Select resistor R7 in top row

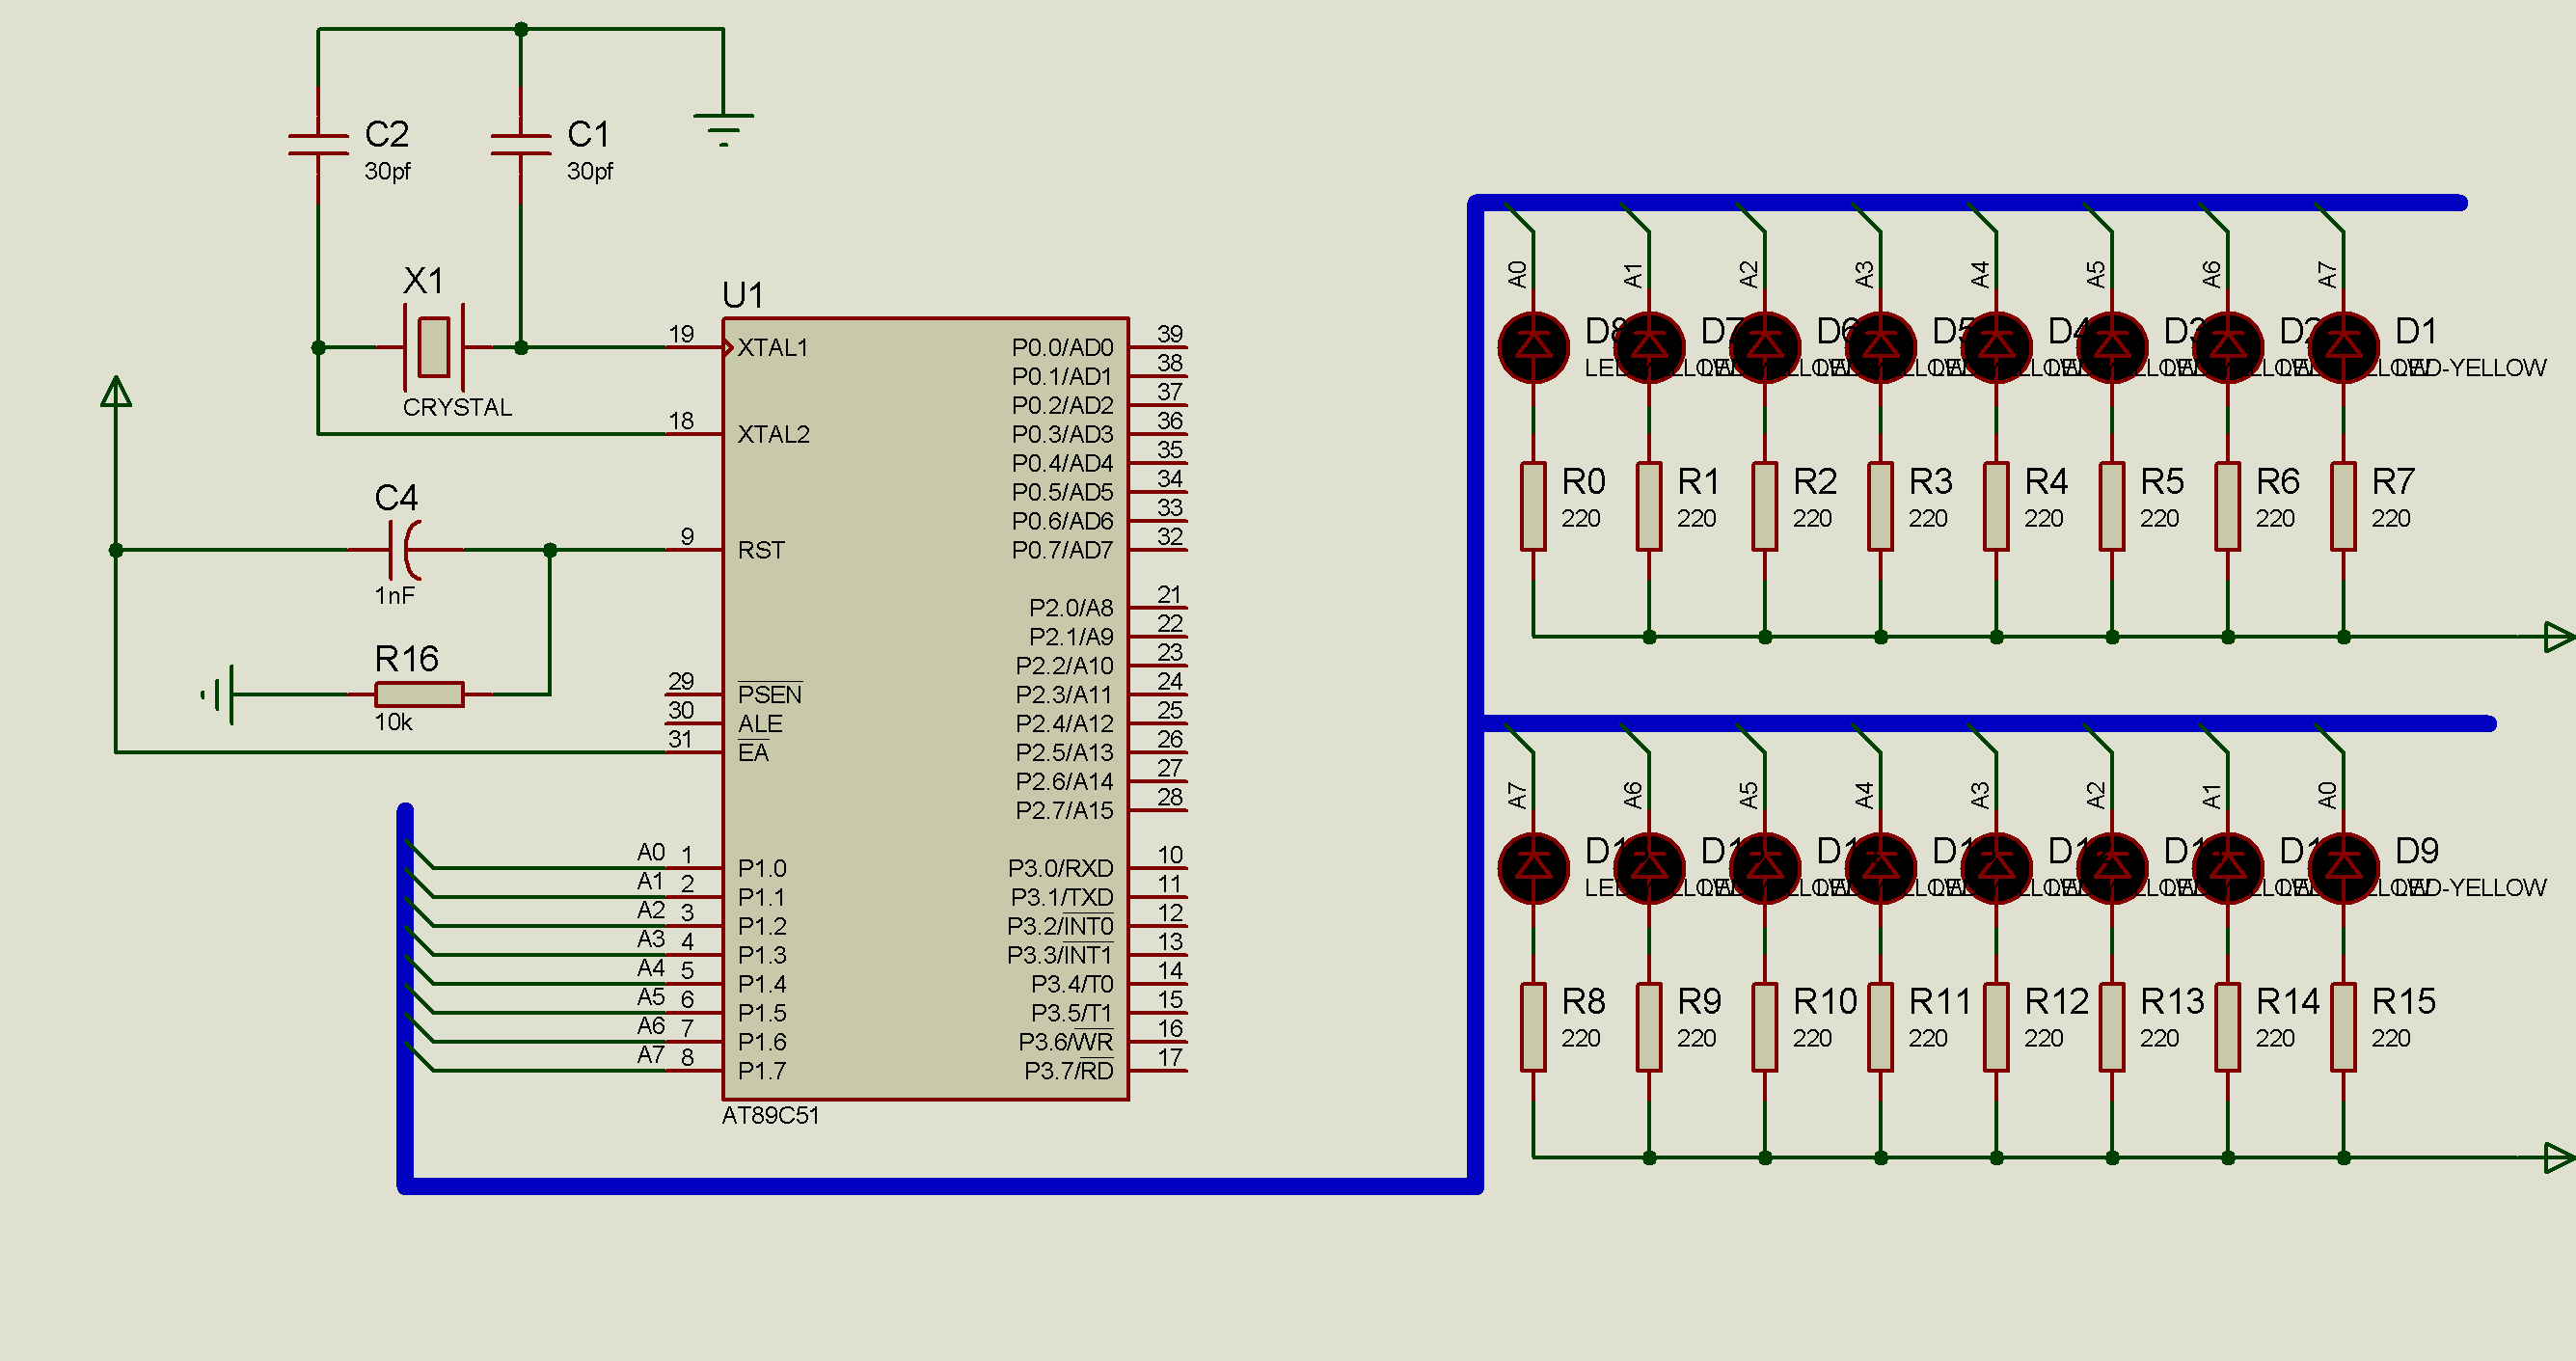coord(2343,506)
